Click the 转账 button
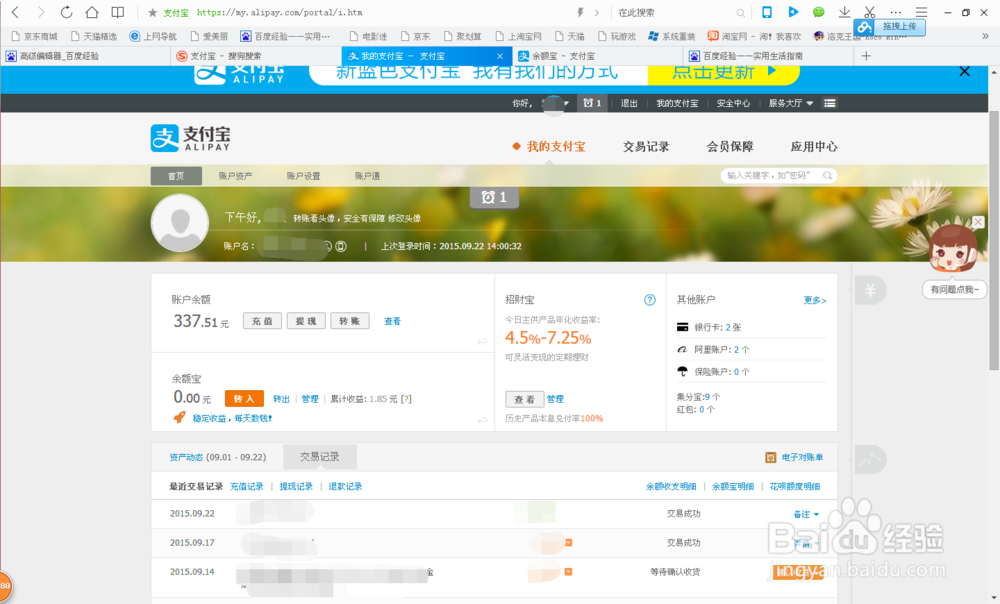Viewport: 1000px width, 604px height. pyautogui.click(x=349, y=321)
